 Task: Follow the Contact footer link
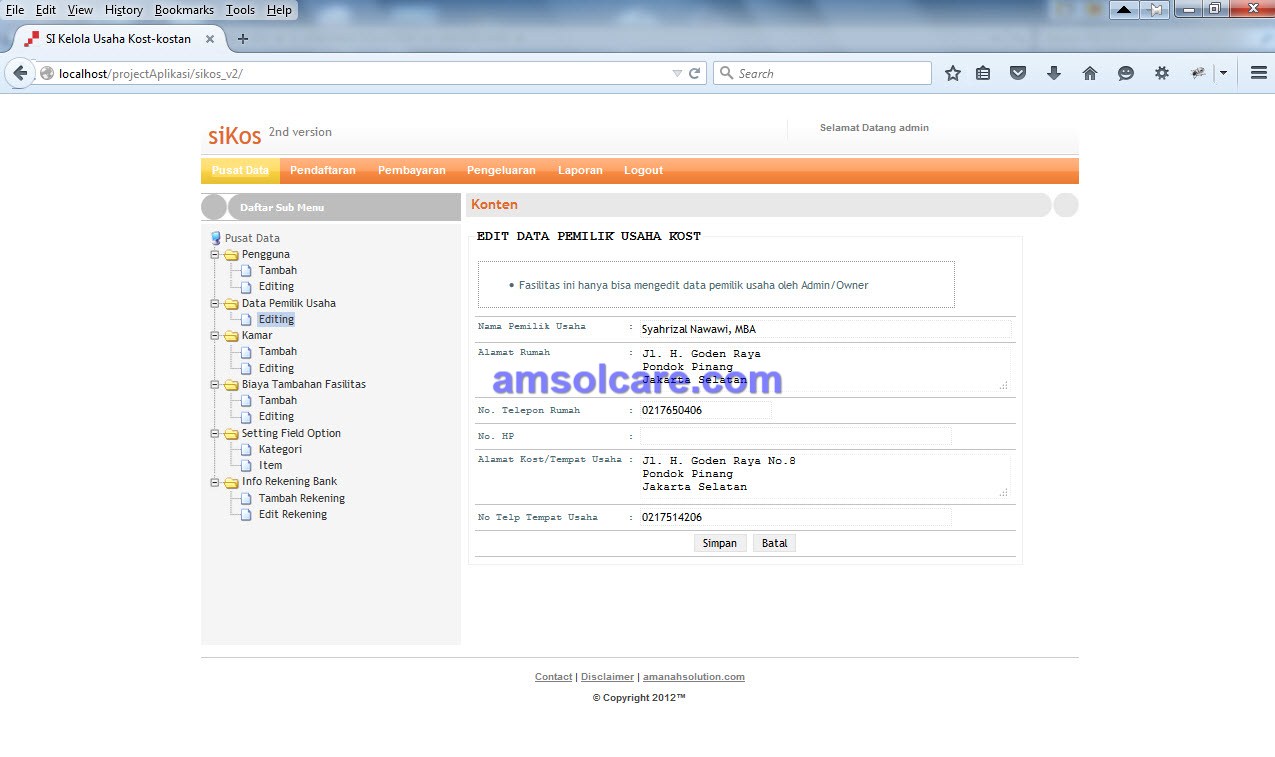(554, 677)
